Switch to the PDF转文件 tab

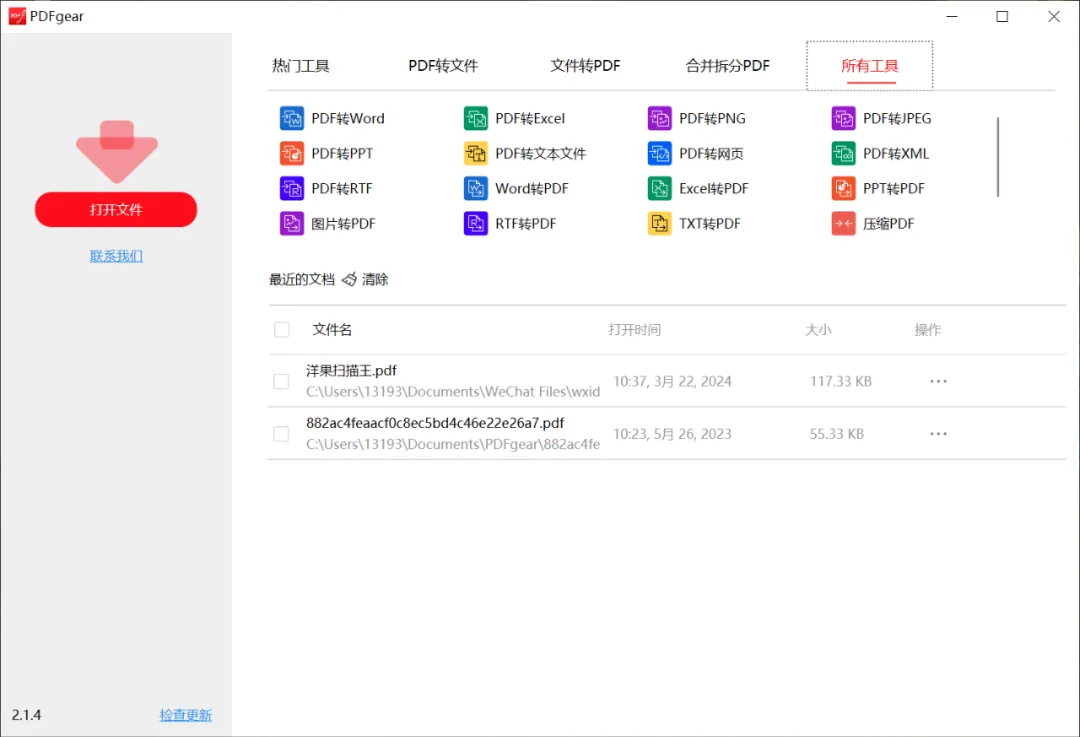(x=443, y=65)
